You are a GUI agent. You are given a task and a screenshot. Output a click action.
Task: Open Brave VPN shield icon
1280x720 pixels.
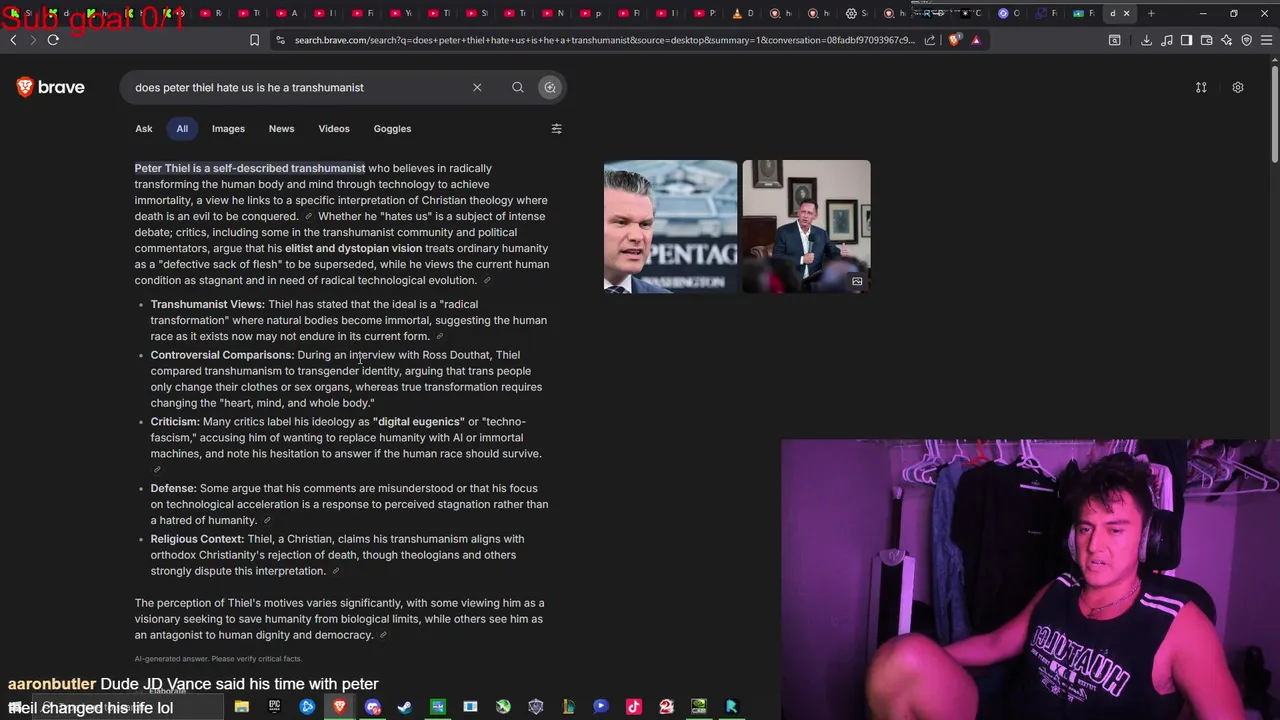1246,40
